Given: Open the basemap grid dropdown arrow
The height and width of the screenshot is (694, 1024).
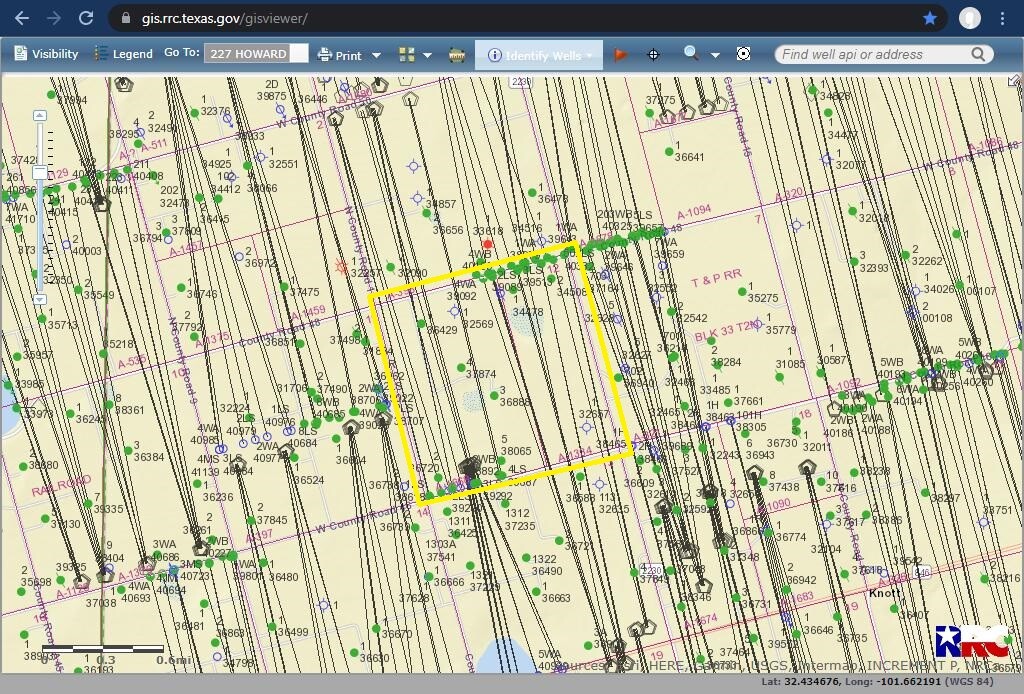Looking at the screenshot, I should pyautogui.click(x=427, y=56).
